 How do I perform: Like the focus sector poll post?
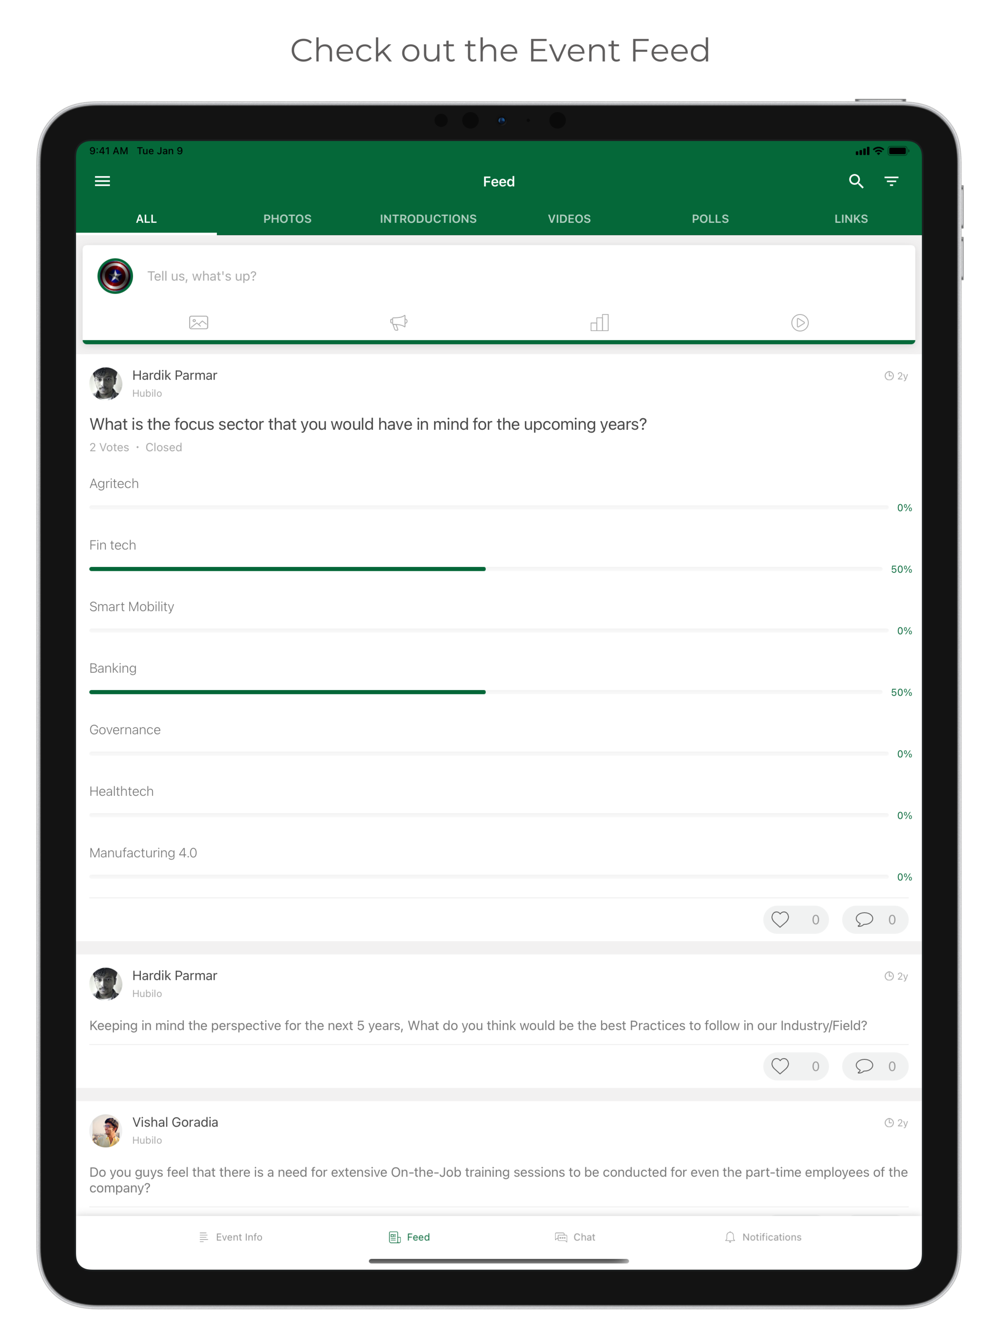(x=796, y=919)
